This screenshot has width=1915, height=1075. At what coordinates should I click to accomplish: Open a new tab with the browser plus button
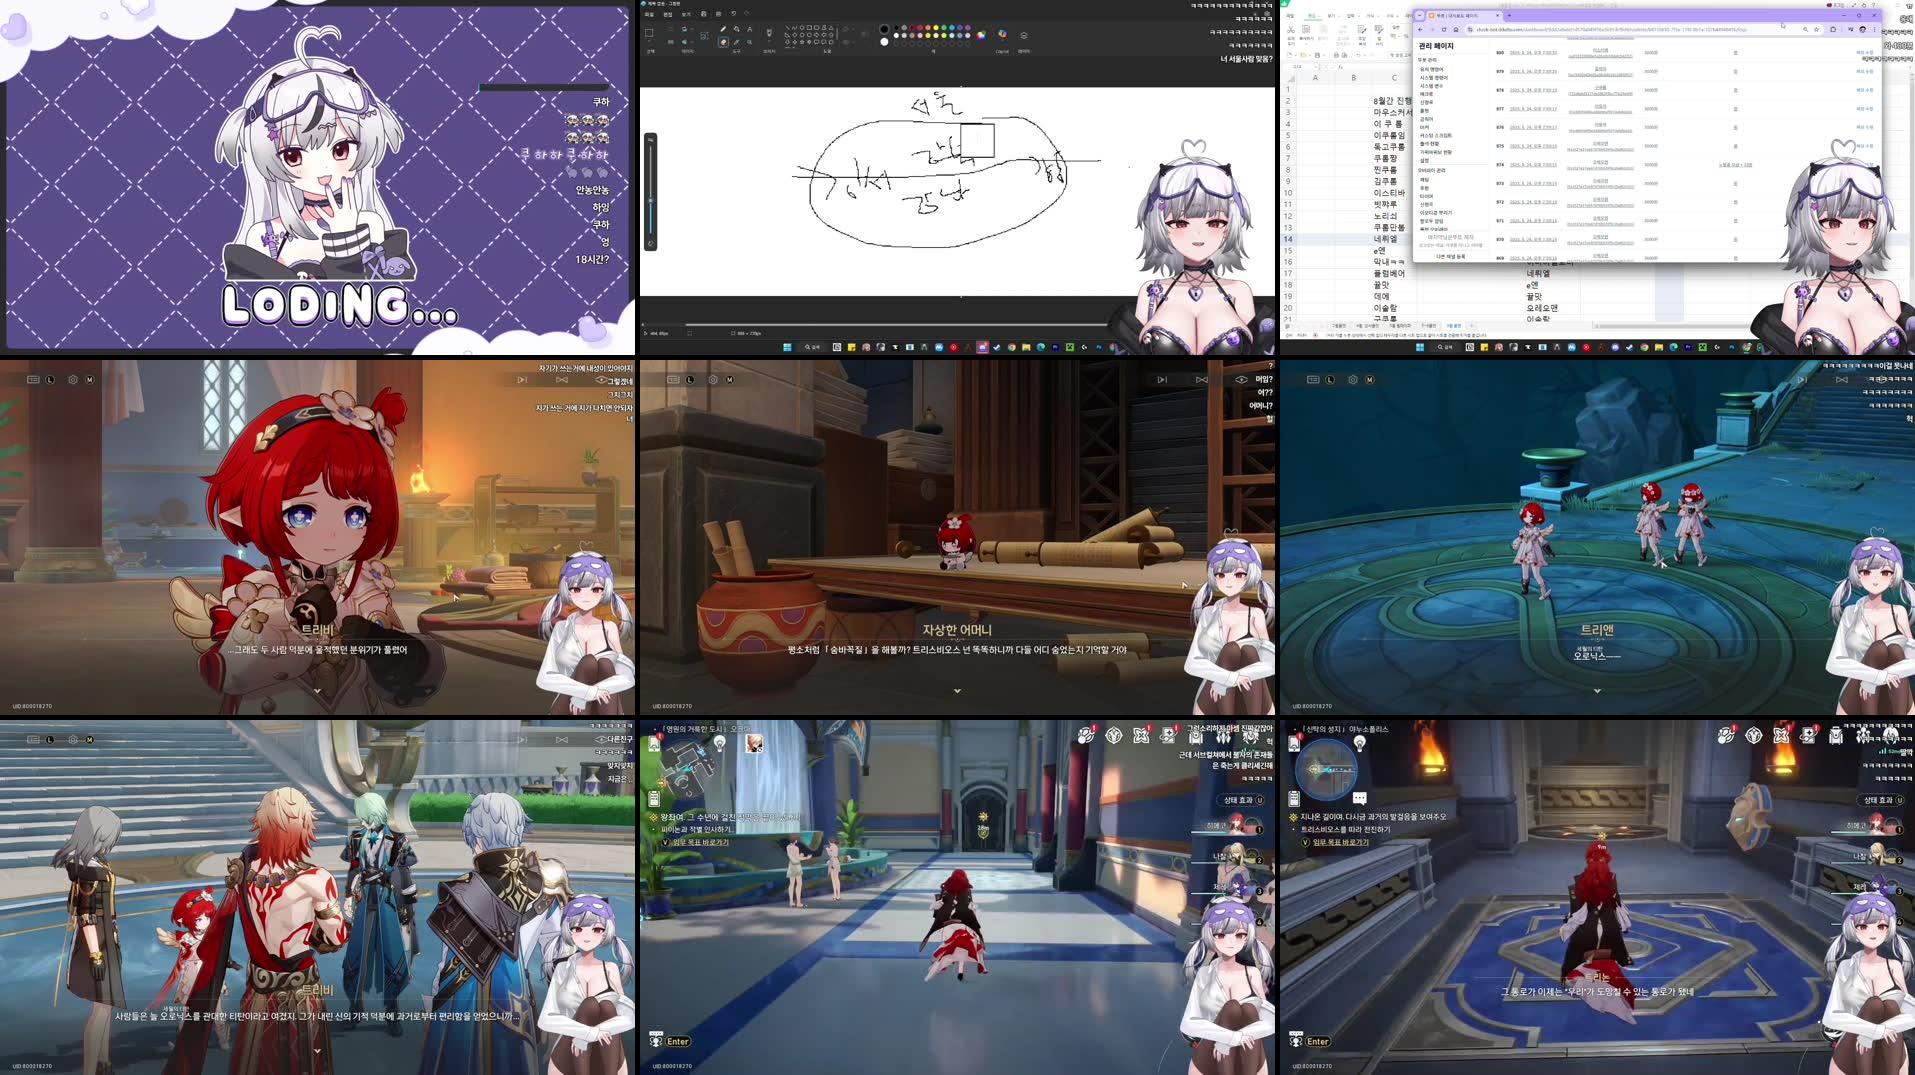(x=1509, y=15)
